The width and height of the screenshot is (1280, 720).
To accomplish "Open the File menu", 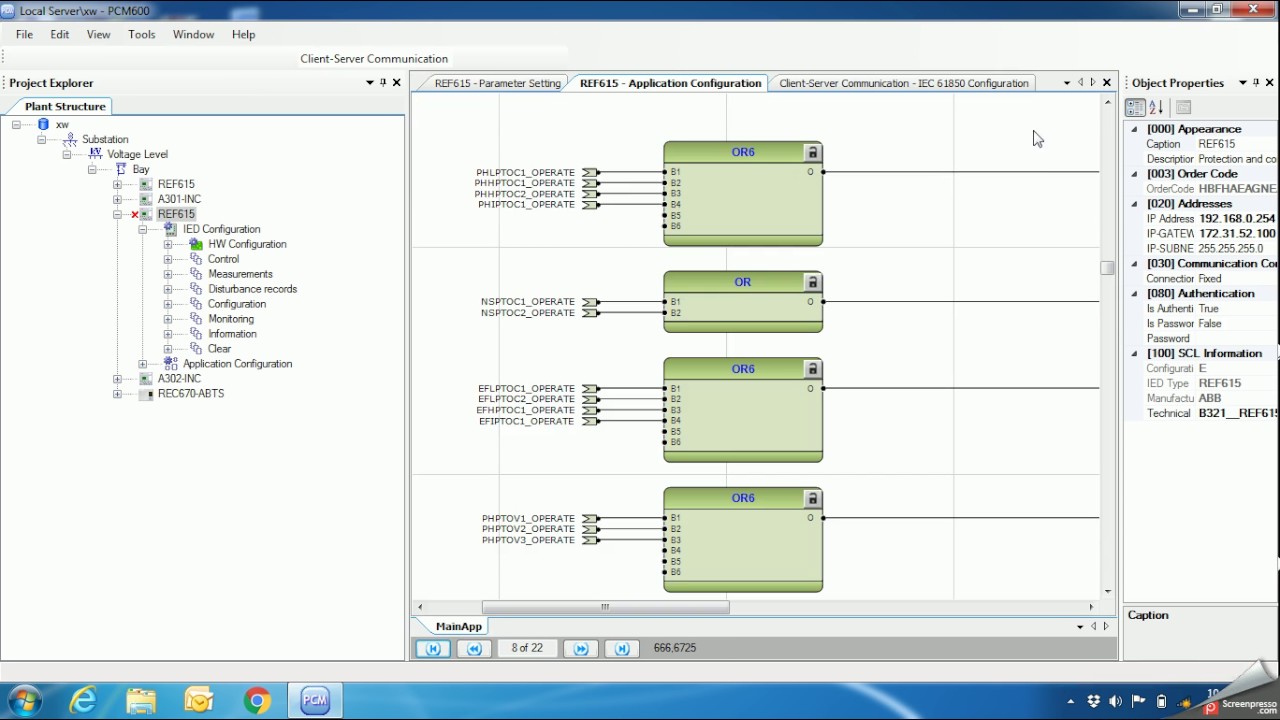I will tap(24, 34).
